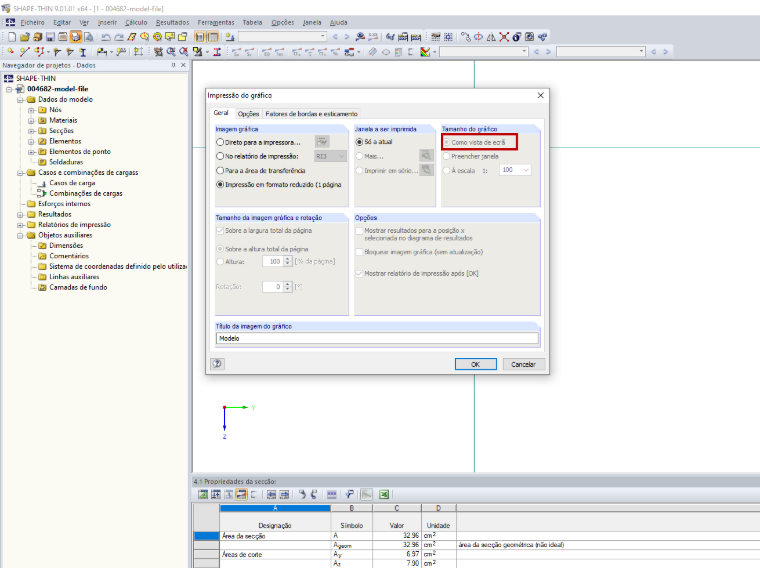Select 'Camadas de fundo' tree item
Viewport: 760px width, 570px height.
click(x=78, y=287)
